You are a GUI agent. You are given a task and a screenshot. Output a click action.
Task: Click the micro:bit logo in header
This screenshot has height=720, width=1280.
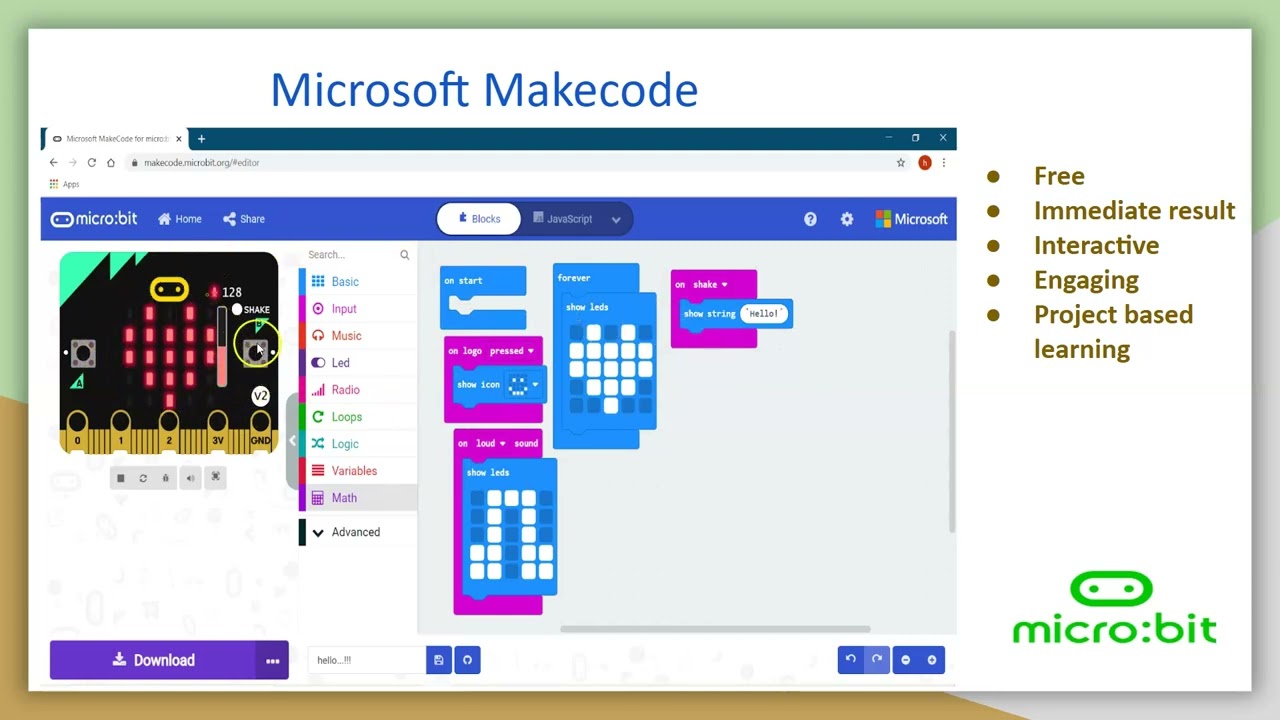click(x=94, y=219)
